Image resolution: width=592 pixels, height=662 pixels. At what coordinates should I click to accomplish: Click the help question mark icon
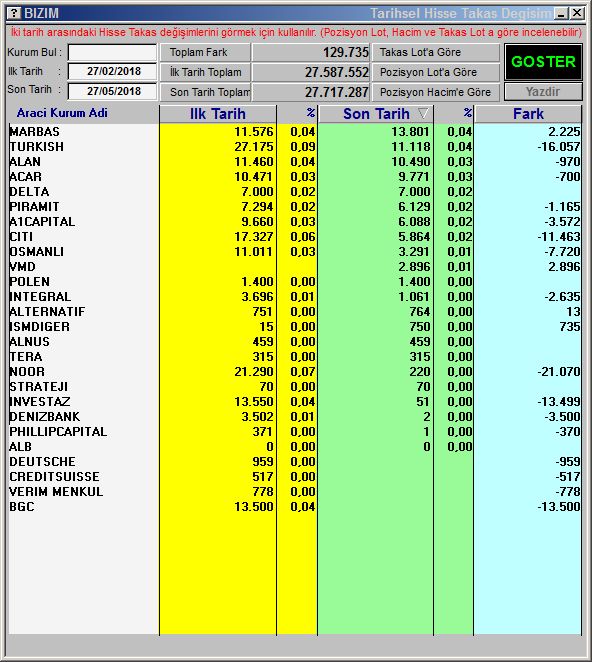click(14, 13)
